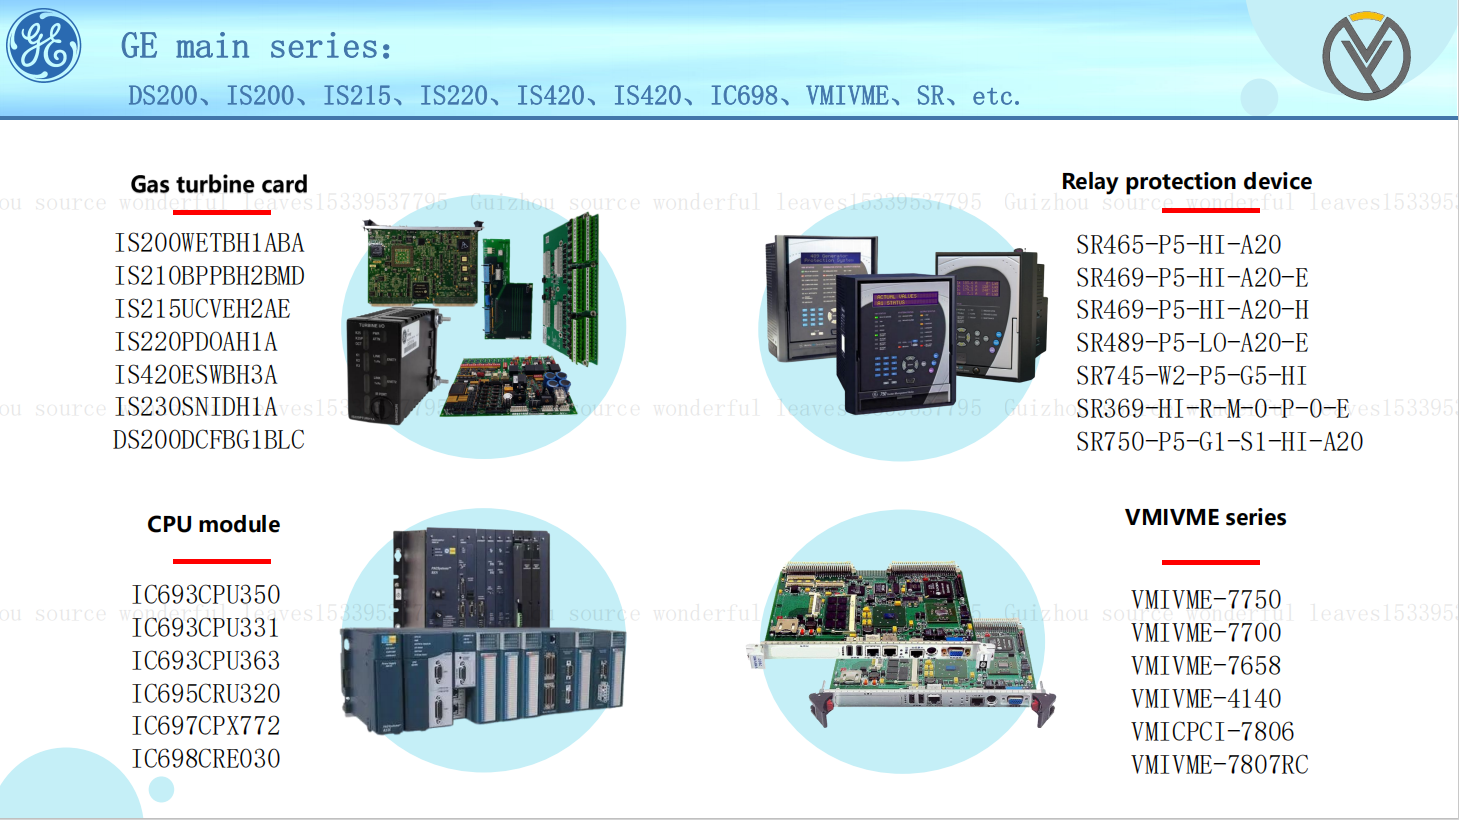Select CPU model IC693CPU350
This screenshot has width=1459, height=820.
(x=205, y=595)
